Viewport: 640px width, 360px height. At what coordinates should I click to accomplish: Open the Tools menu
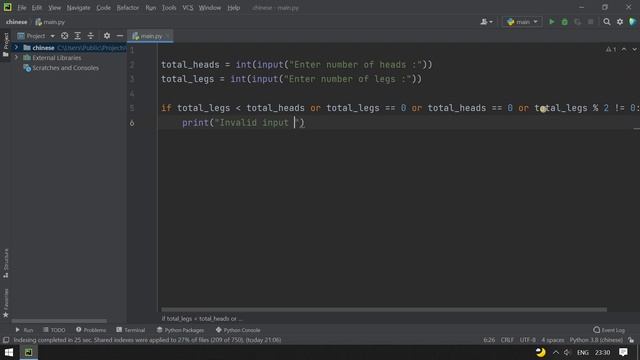coord(169,8)
